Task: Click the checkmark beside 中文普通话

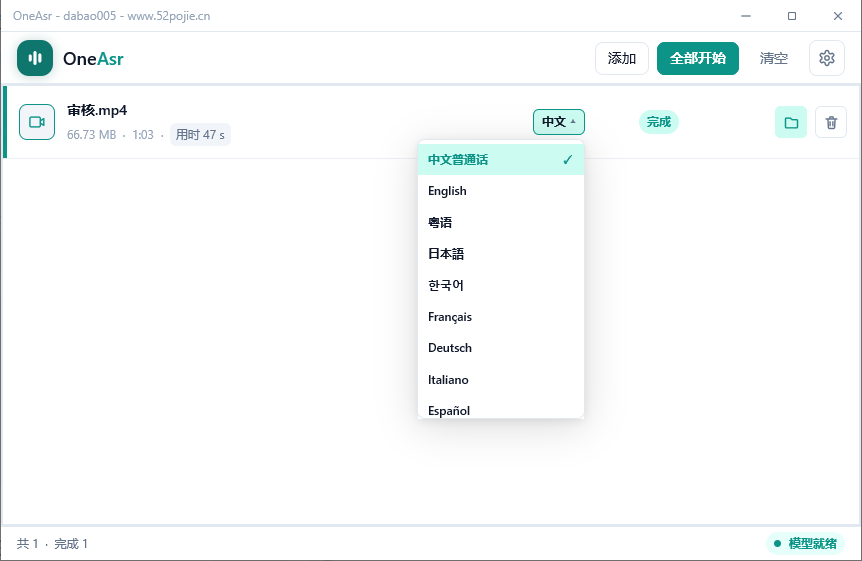Action: 567,160
